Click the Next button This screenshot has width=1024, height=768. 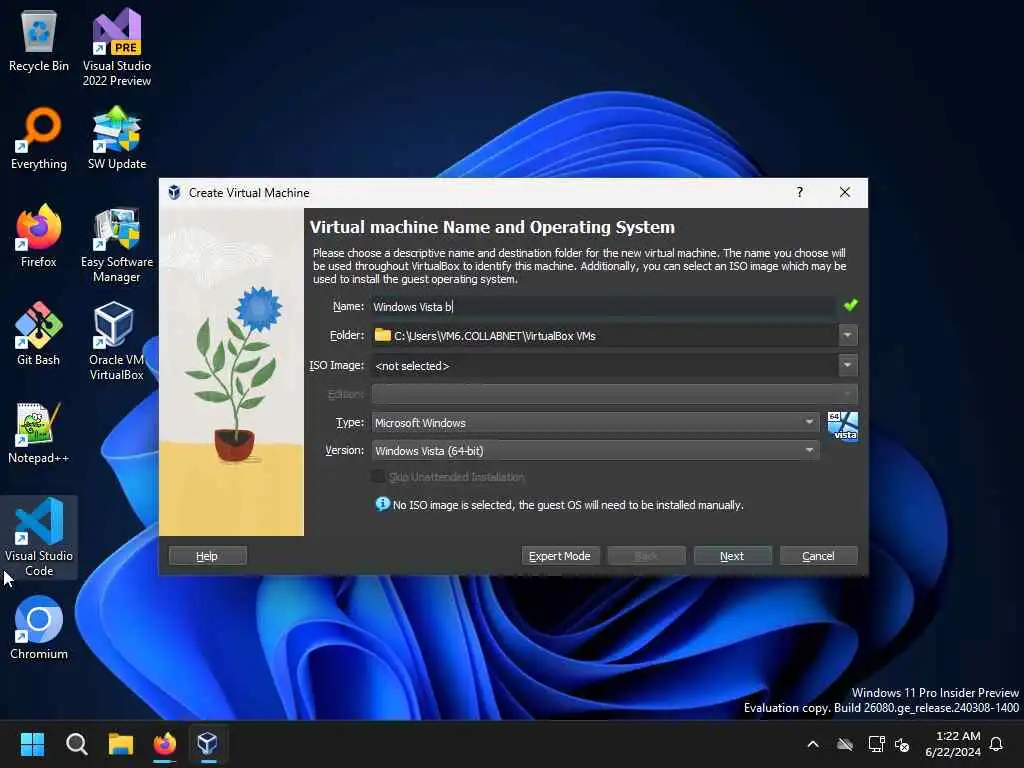[x=732, y=556]
